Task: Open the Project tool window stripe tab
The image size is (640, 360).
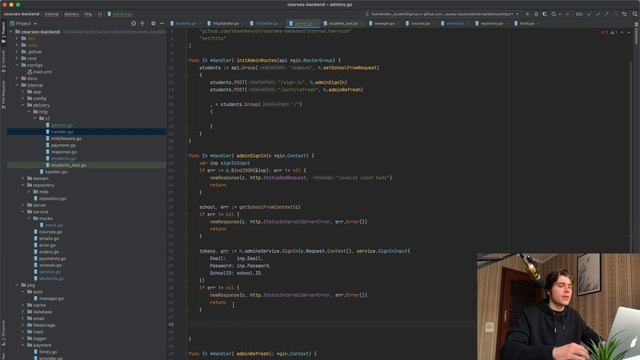Action: pos(3,33)
